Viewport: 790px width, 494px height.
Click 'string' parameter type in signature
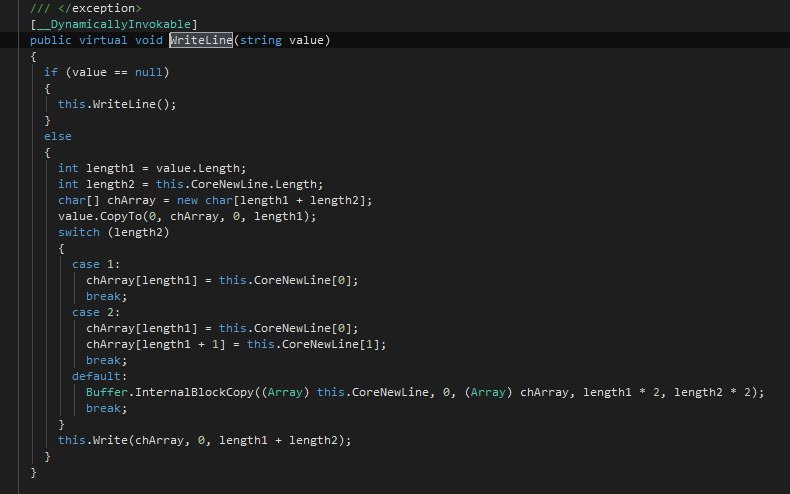tap(260, 40)
